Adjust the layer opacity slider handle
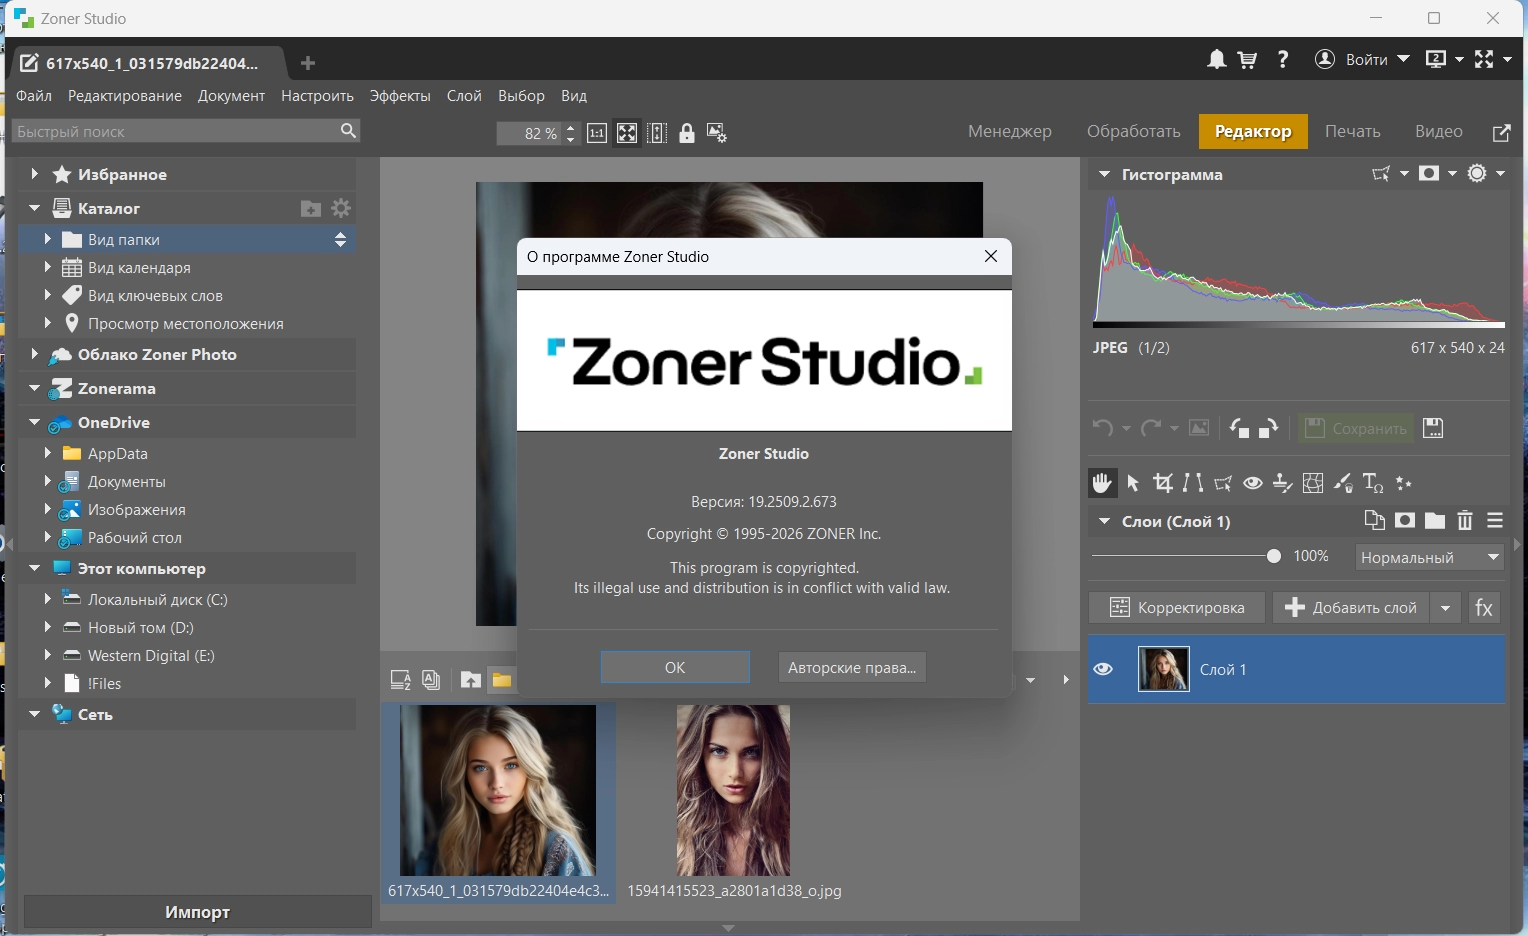The height and width of the screenshot is (936, 1528). pyautogui.click(x=1274, y=556)
